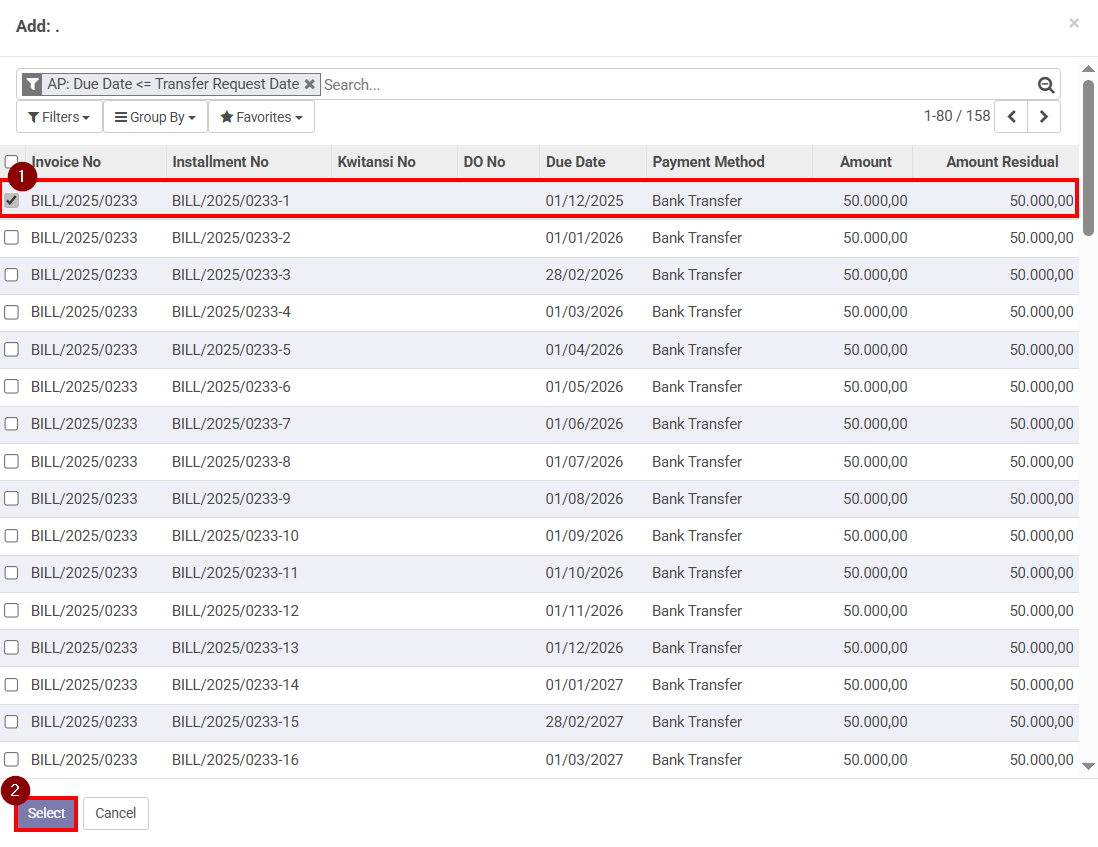Click the Cancel button
1098x847 pixels.
point(115,813)
